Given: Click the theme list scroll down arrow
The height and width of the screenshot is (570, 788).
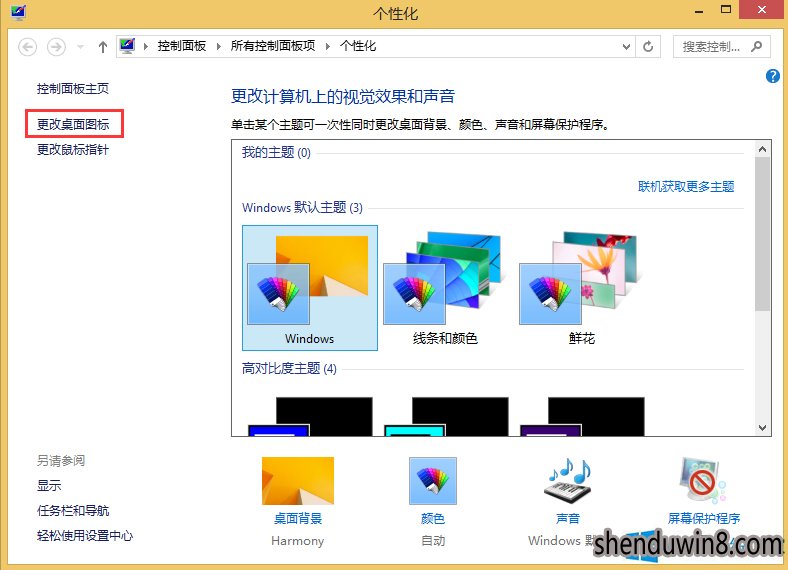Looking at the screenshot, I should [762, 428].
